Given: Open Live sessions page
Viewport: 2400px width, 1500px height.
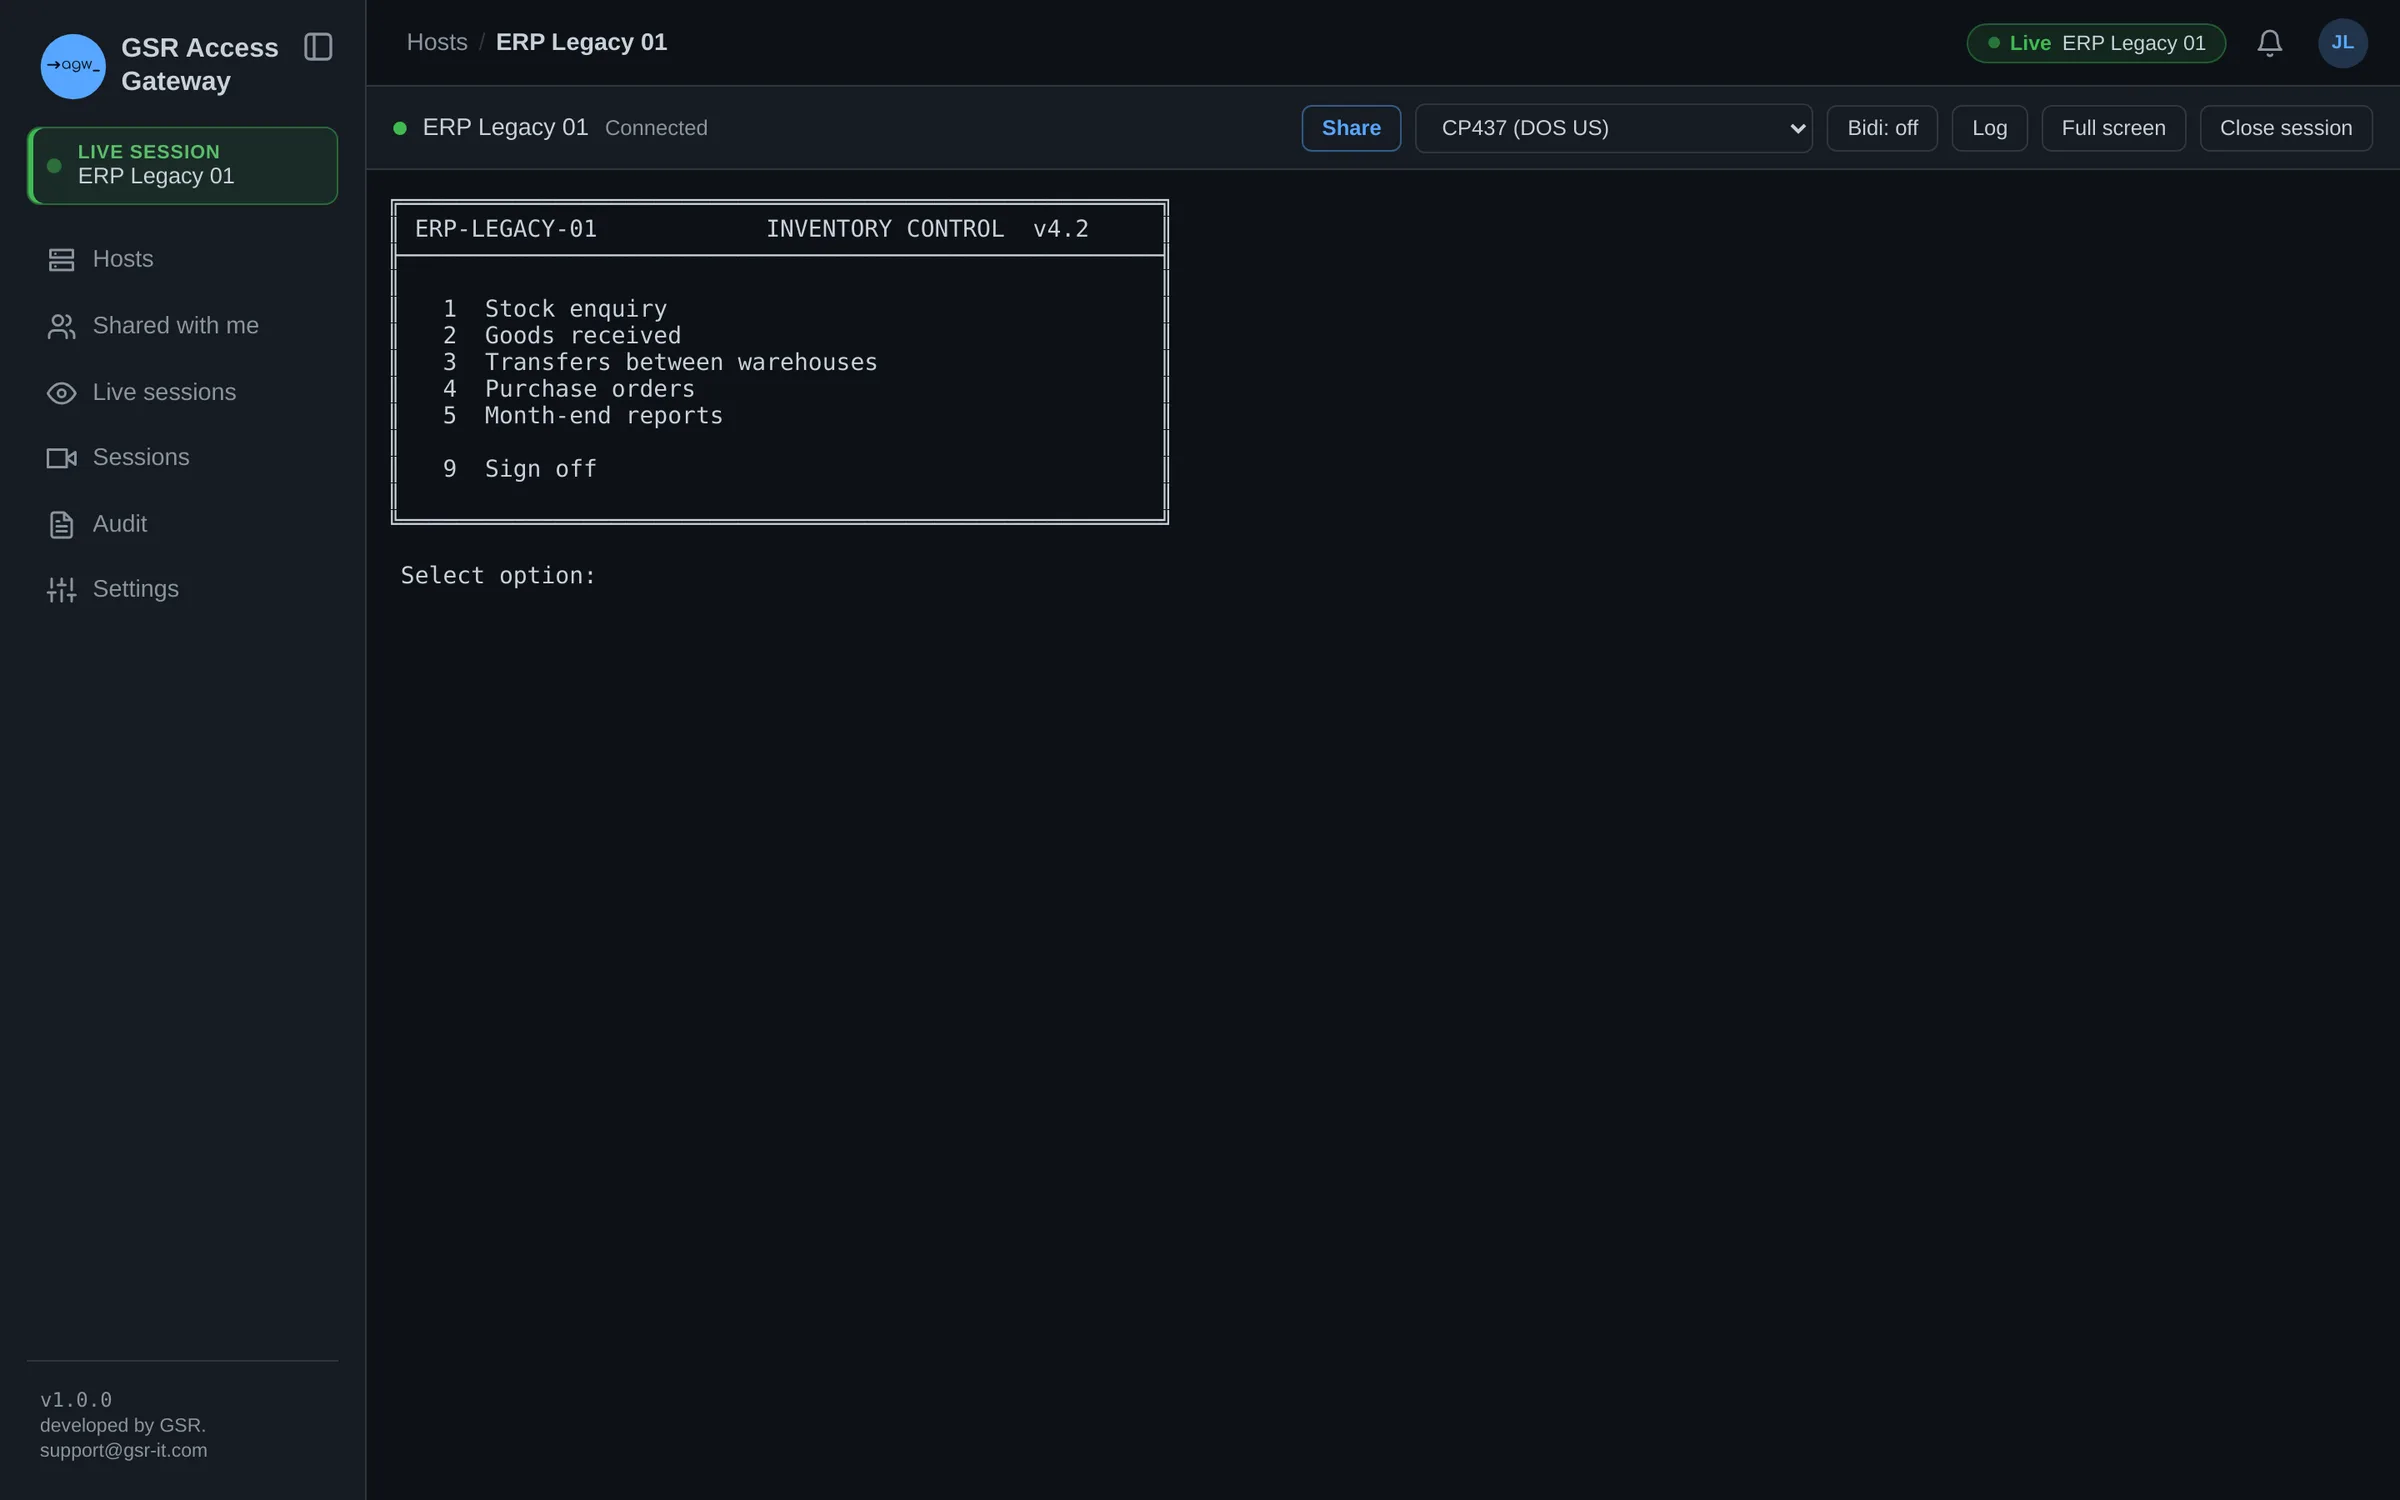Looking at the screenshot, I should click(182, 392).
